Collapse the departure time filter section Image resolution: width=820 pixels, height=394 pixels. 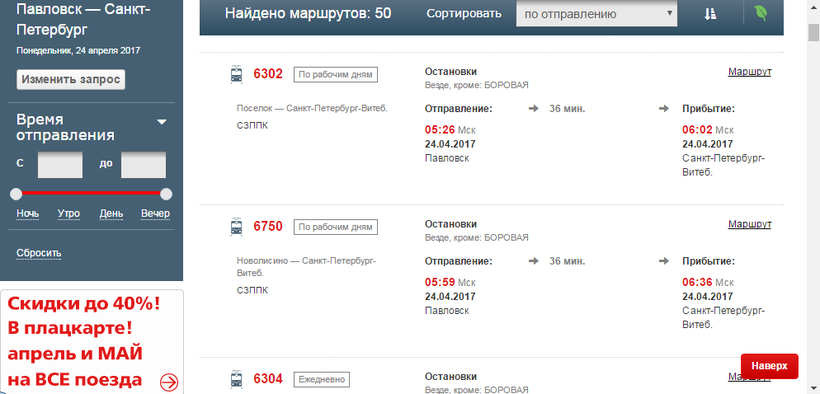click(162, 122)
